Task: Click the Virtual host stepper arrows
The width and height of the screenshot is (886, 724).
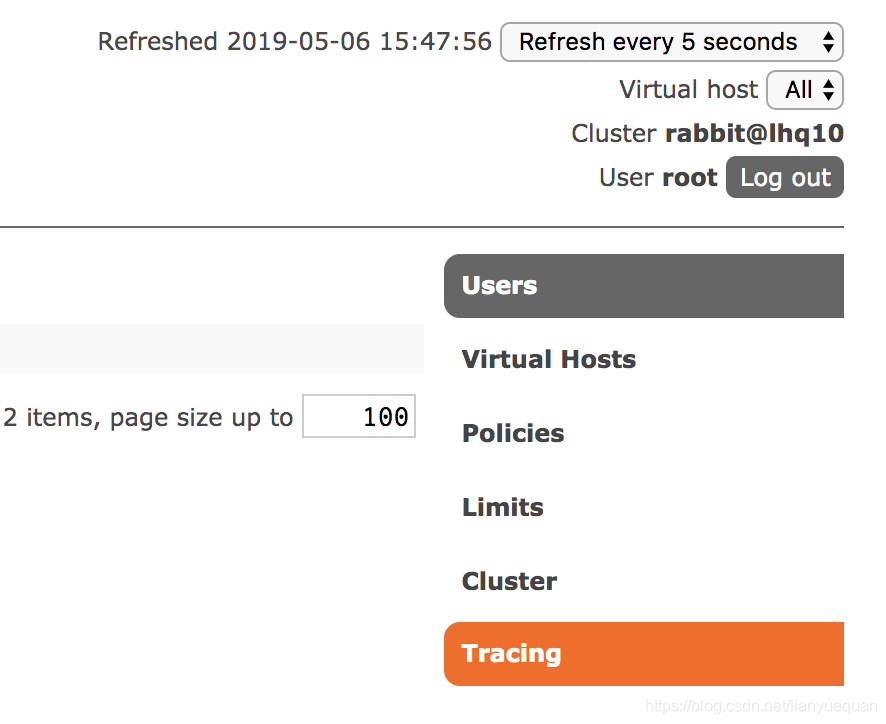Action: (827, 90)
